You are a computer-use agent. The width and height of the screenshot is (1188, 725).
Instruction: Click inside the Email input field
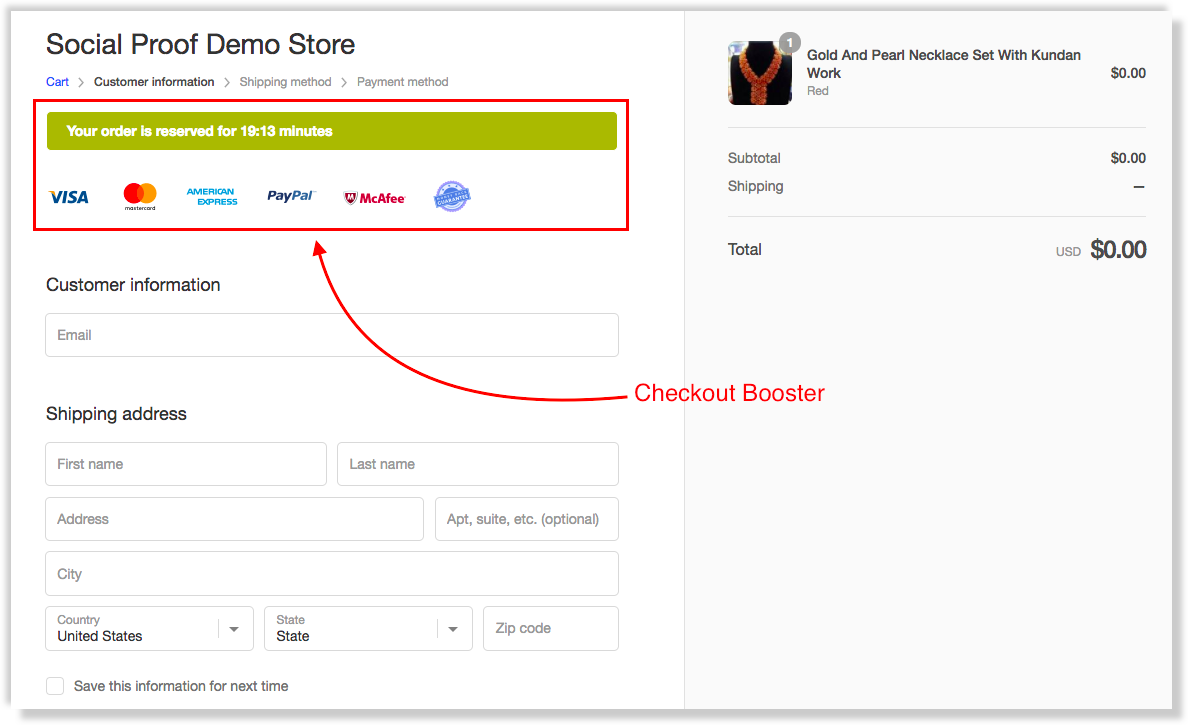click(331, 334)
